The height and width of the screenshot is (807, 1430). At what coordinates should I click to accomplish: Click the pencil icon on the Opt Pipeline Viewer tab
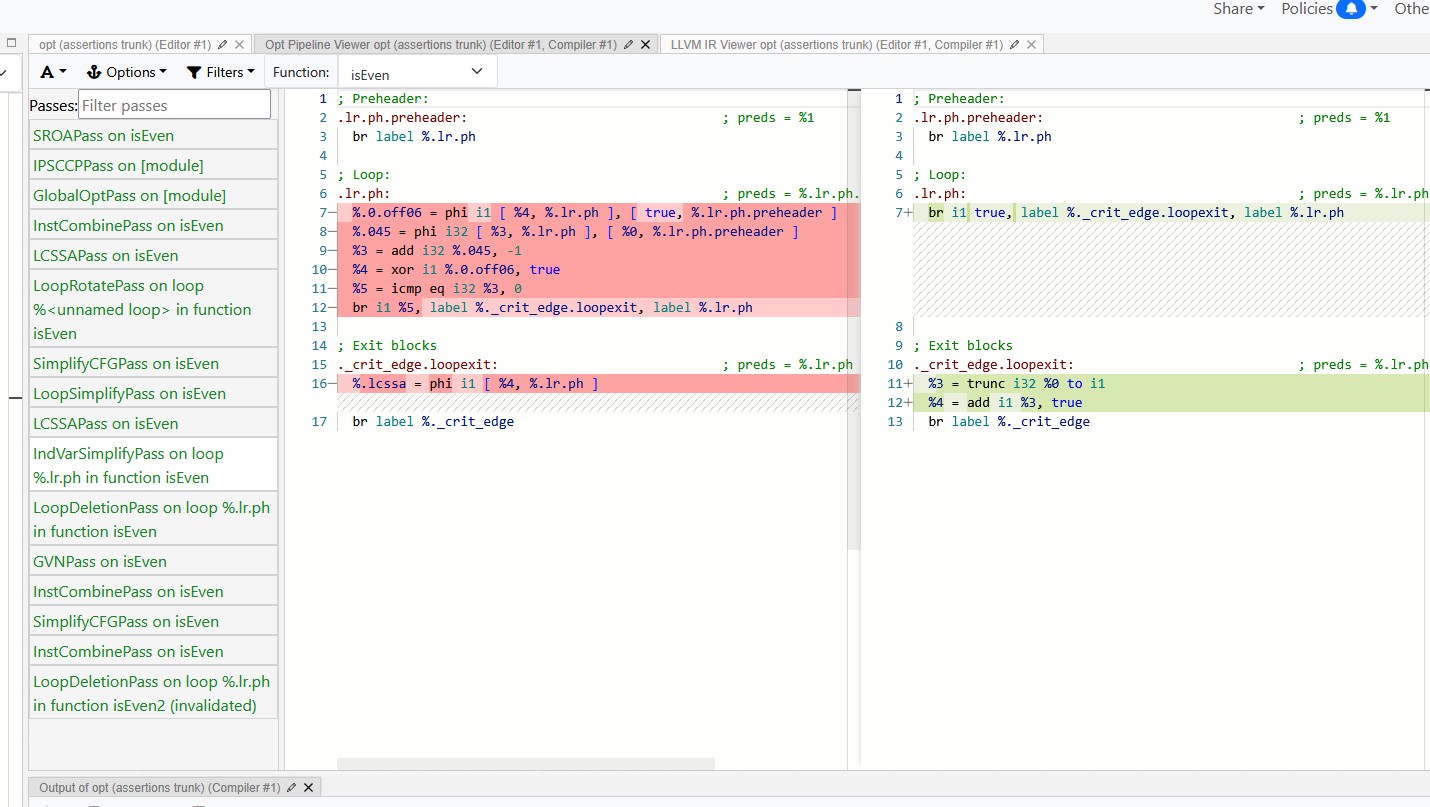[628, 45]
